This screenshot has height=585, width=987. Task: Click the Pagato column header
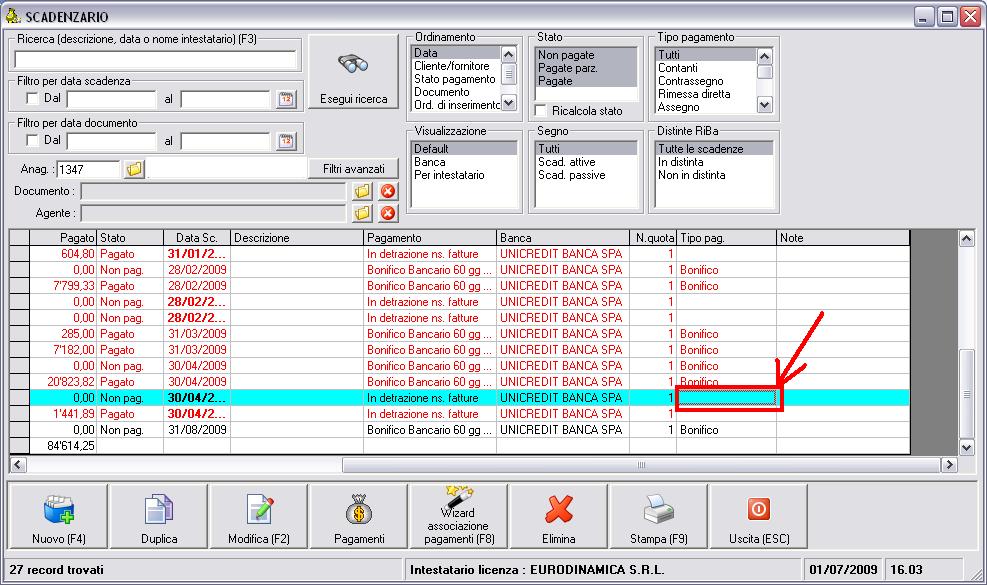pos(63,238)
